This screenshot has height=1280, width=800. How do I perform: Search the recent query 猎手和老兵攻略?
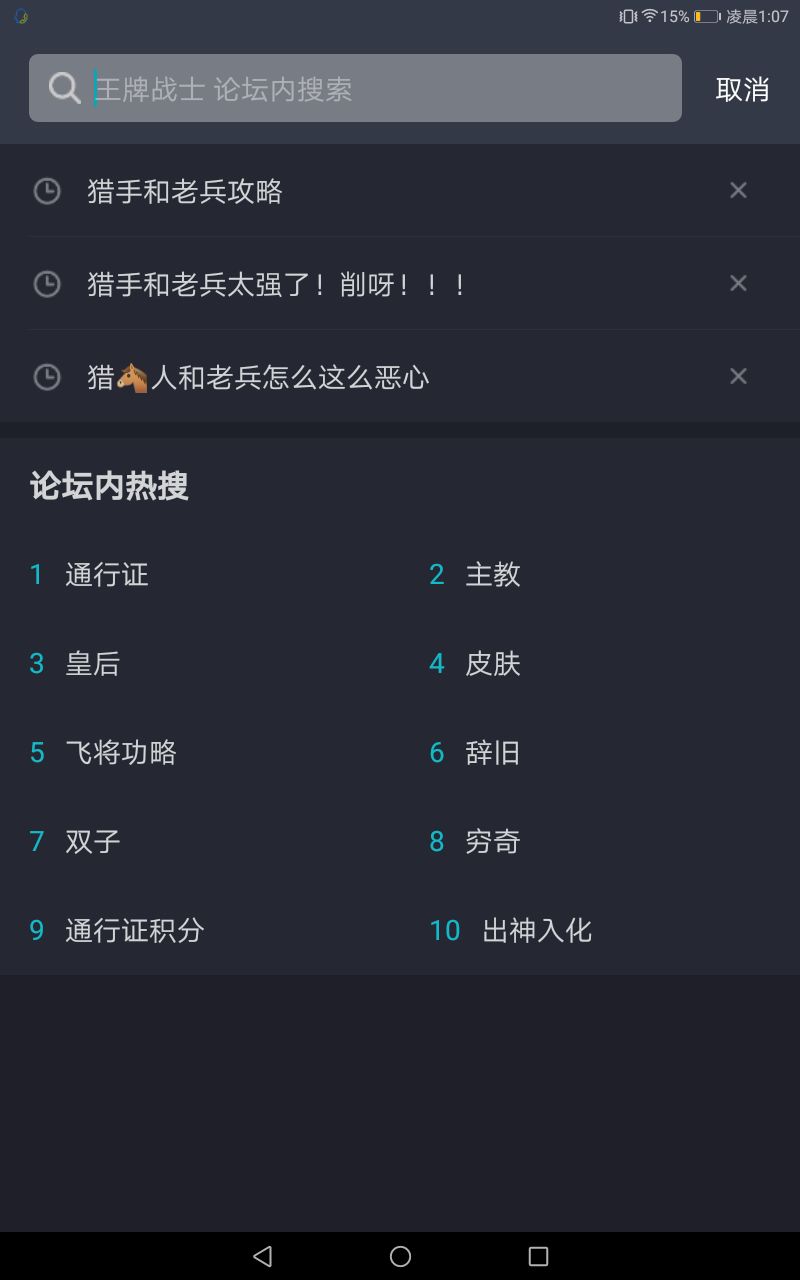(185, 191)
